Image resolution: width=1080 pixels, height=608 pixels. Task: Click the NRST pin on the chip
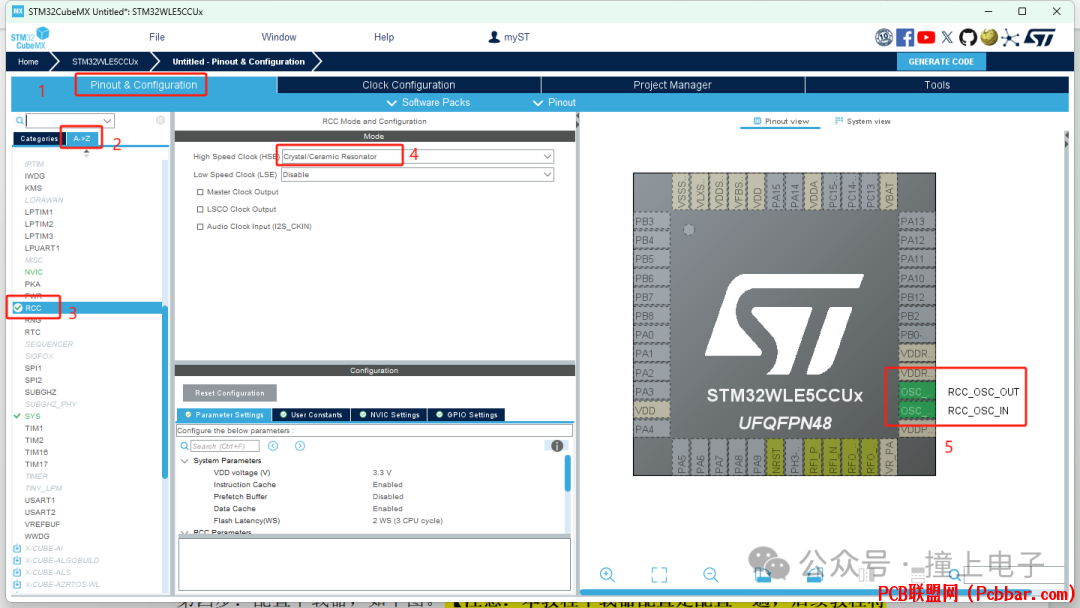point(776,457)
